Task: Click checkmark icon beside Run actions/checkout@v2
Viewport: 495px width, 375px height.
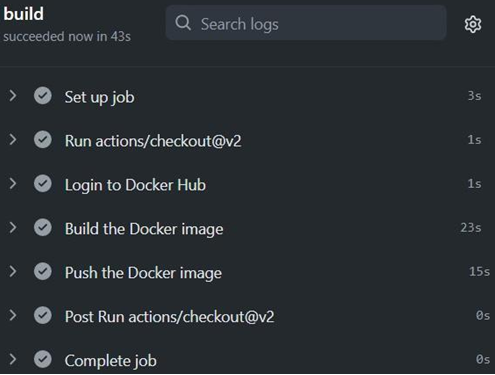Action: [43, 140]
